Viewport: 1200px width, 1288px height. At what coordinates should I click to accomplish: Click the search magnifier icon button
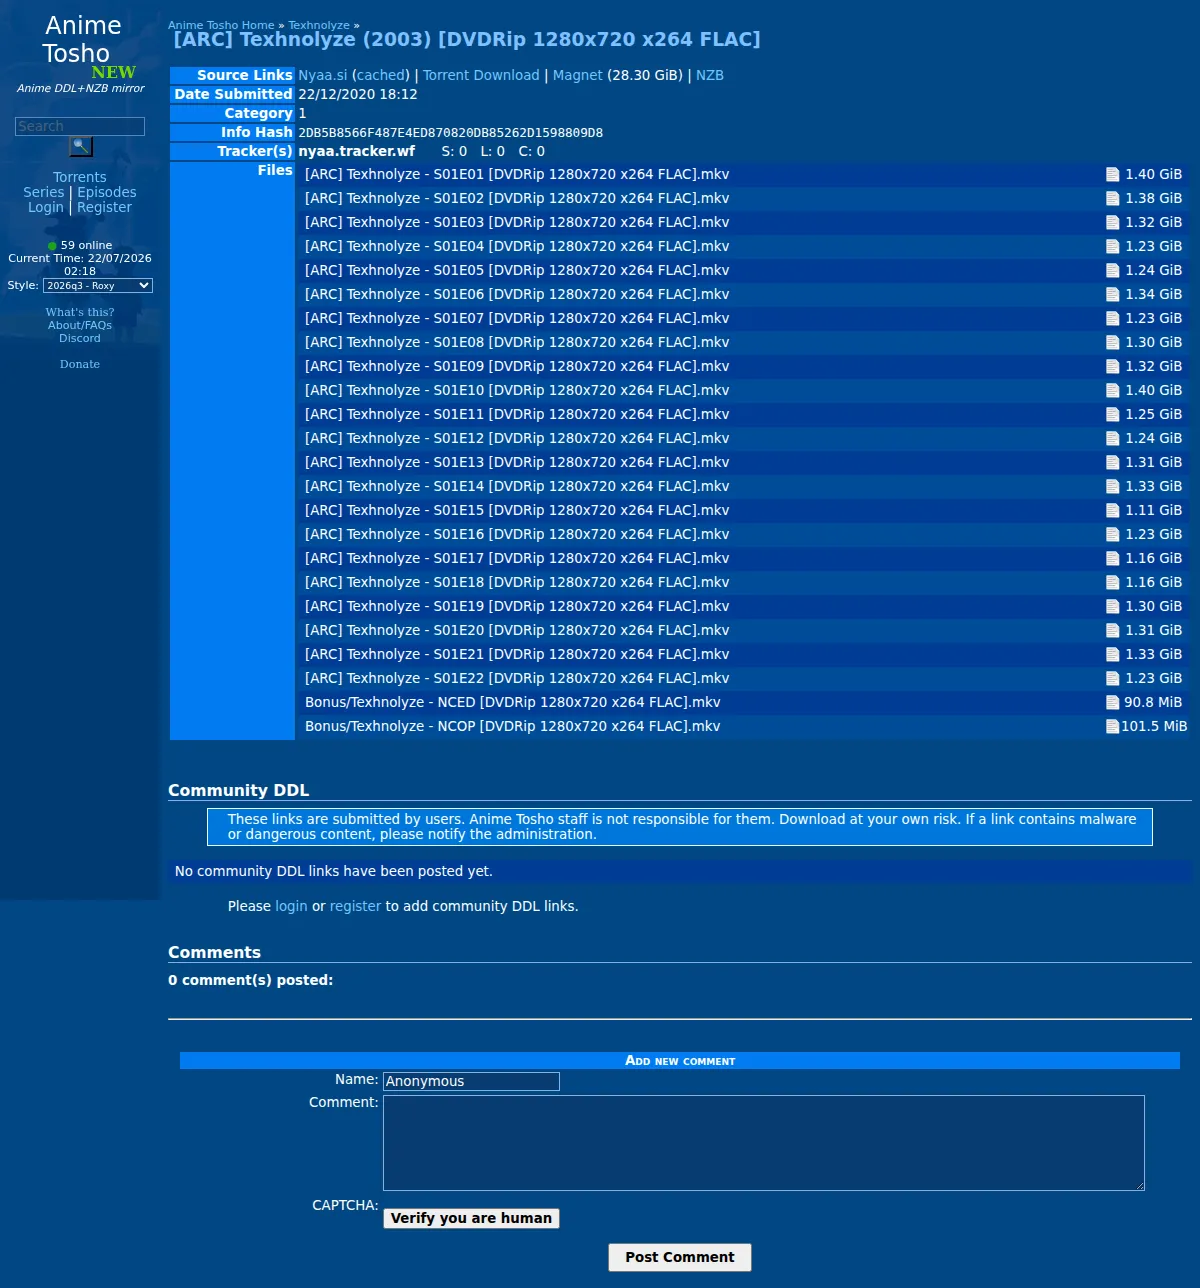coord(81,147)
